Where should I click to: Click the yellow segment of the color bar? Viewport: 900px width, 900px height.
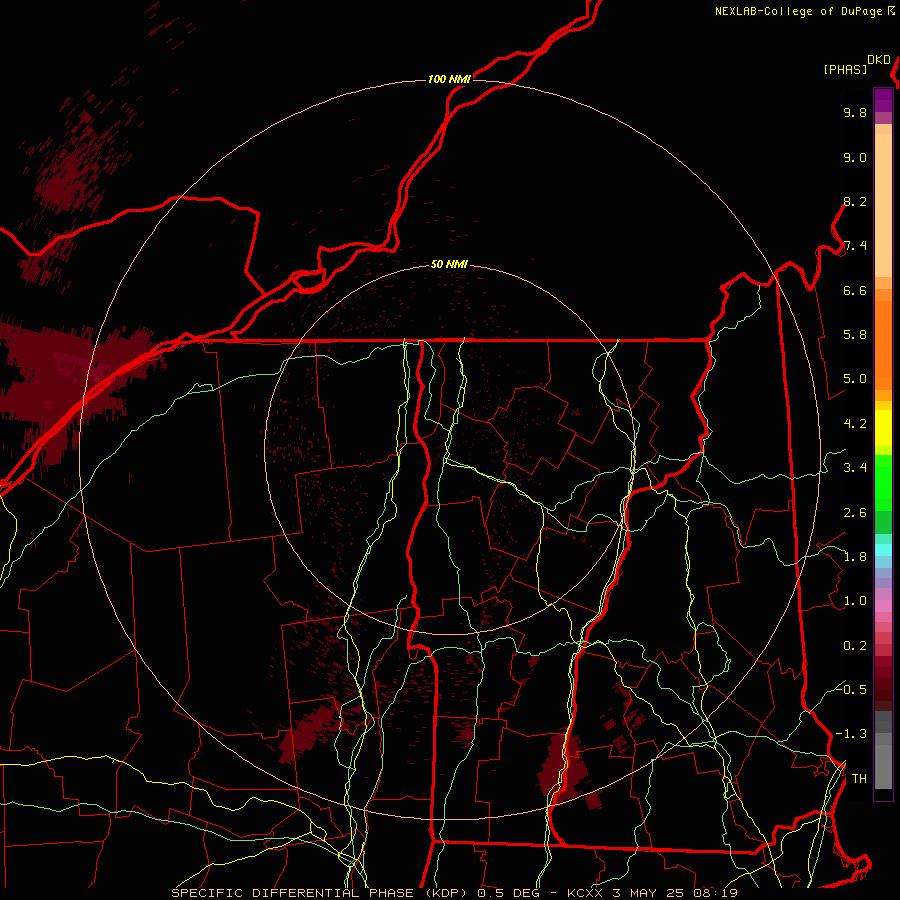pyautogui.click(x=883, y=428)
